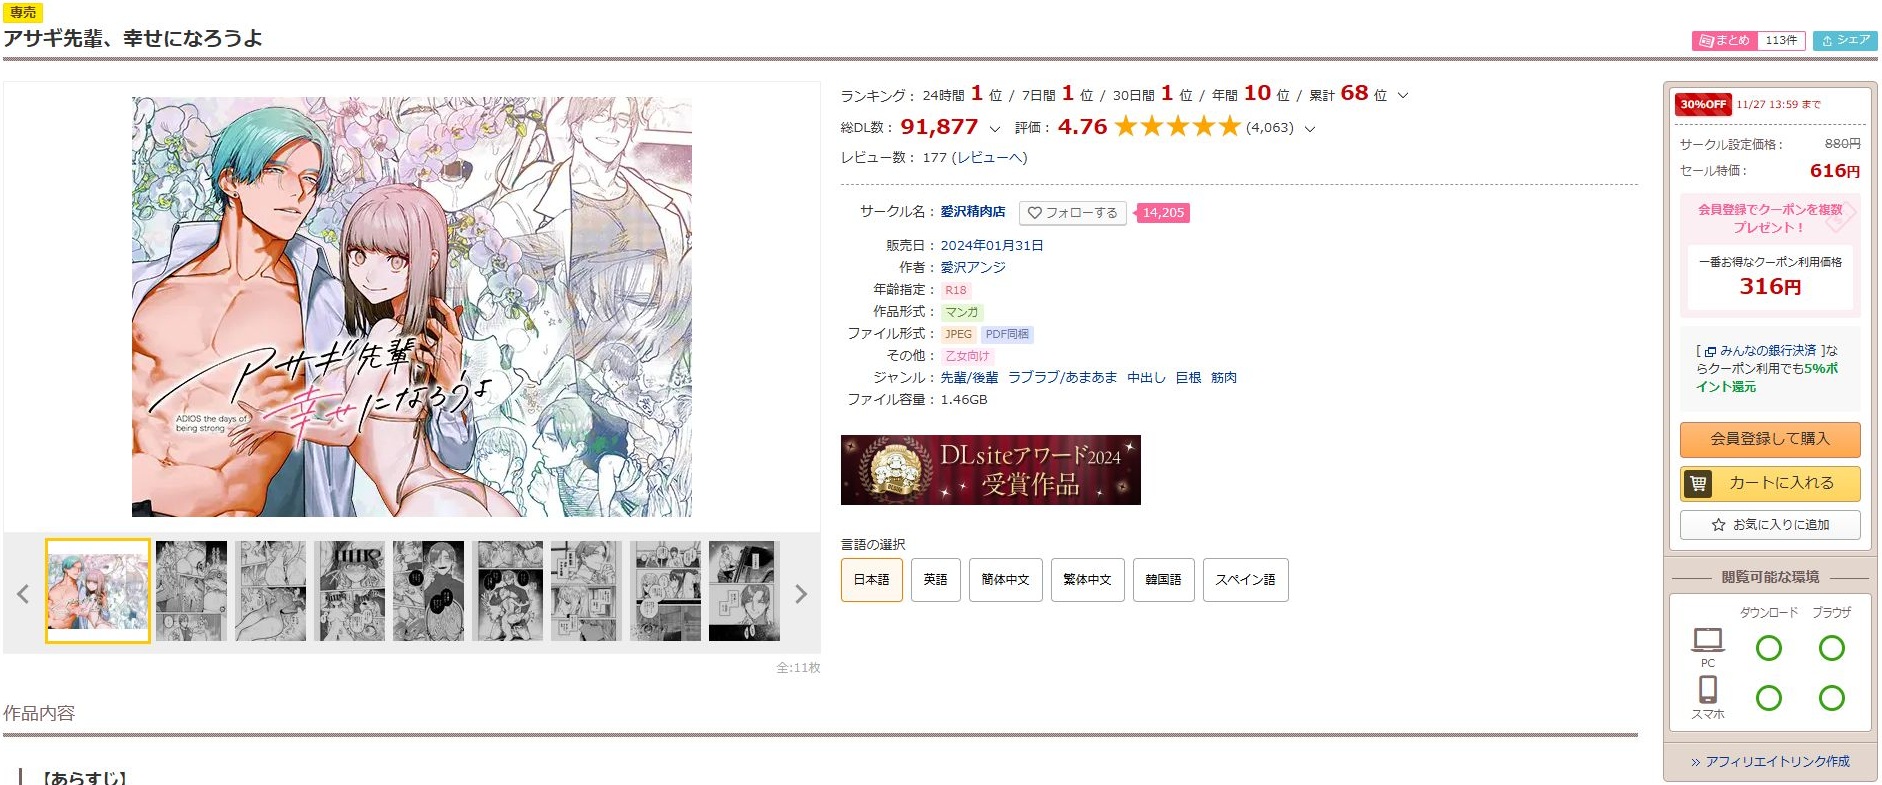Image resolution: width=1882 pixels, height=785 pixels.
Task: Open the ラブラブ/あまあま genre tag
Action: [x=1062, y=378]
